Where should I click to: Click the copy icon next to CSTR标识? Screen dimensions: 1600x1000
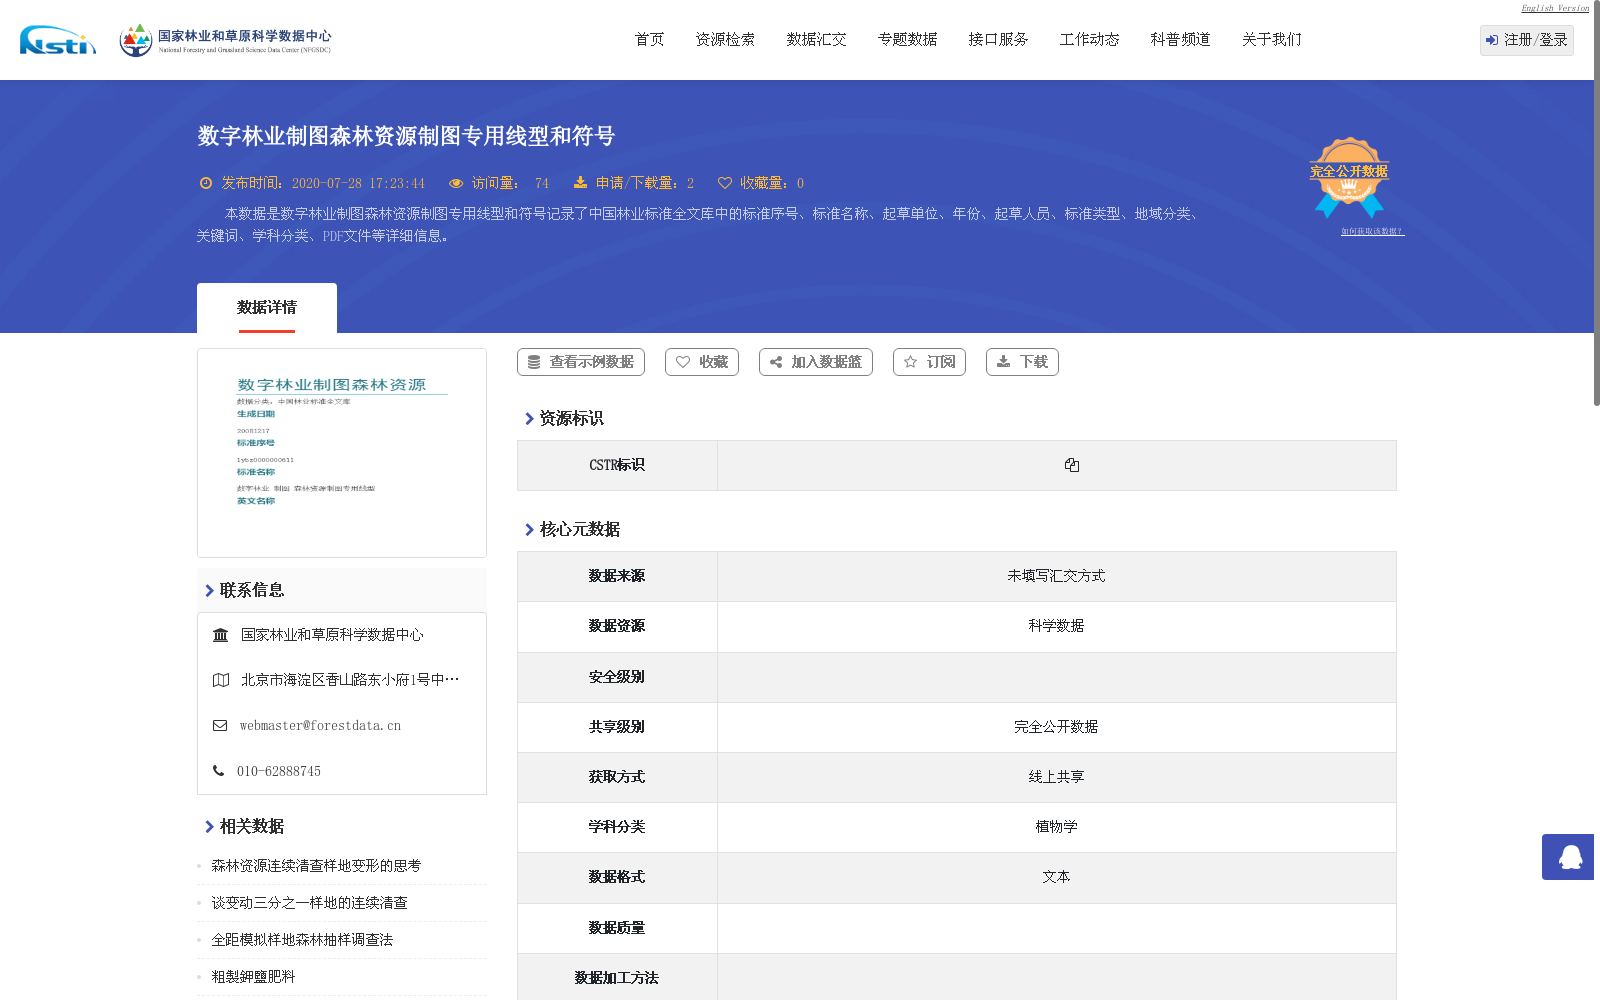(1072, 465)
